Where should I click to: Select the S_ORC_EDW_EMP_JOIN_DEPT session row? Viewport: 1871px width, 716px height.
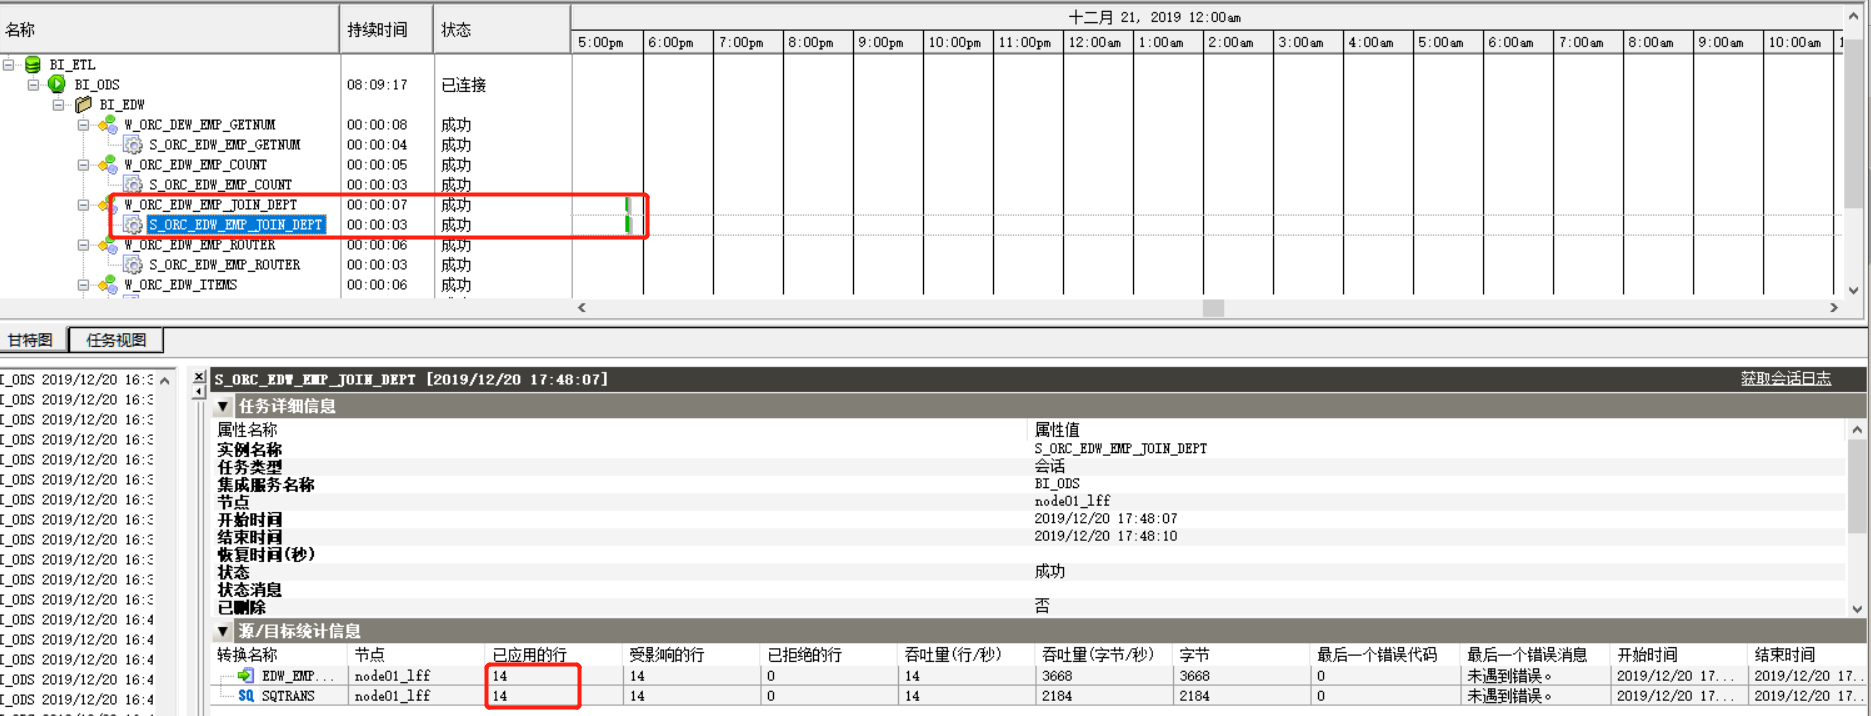236,225
